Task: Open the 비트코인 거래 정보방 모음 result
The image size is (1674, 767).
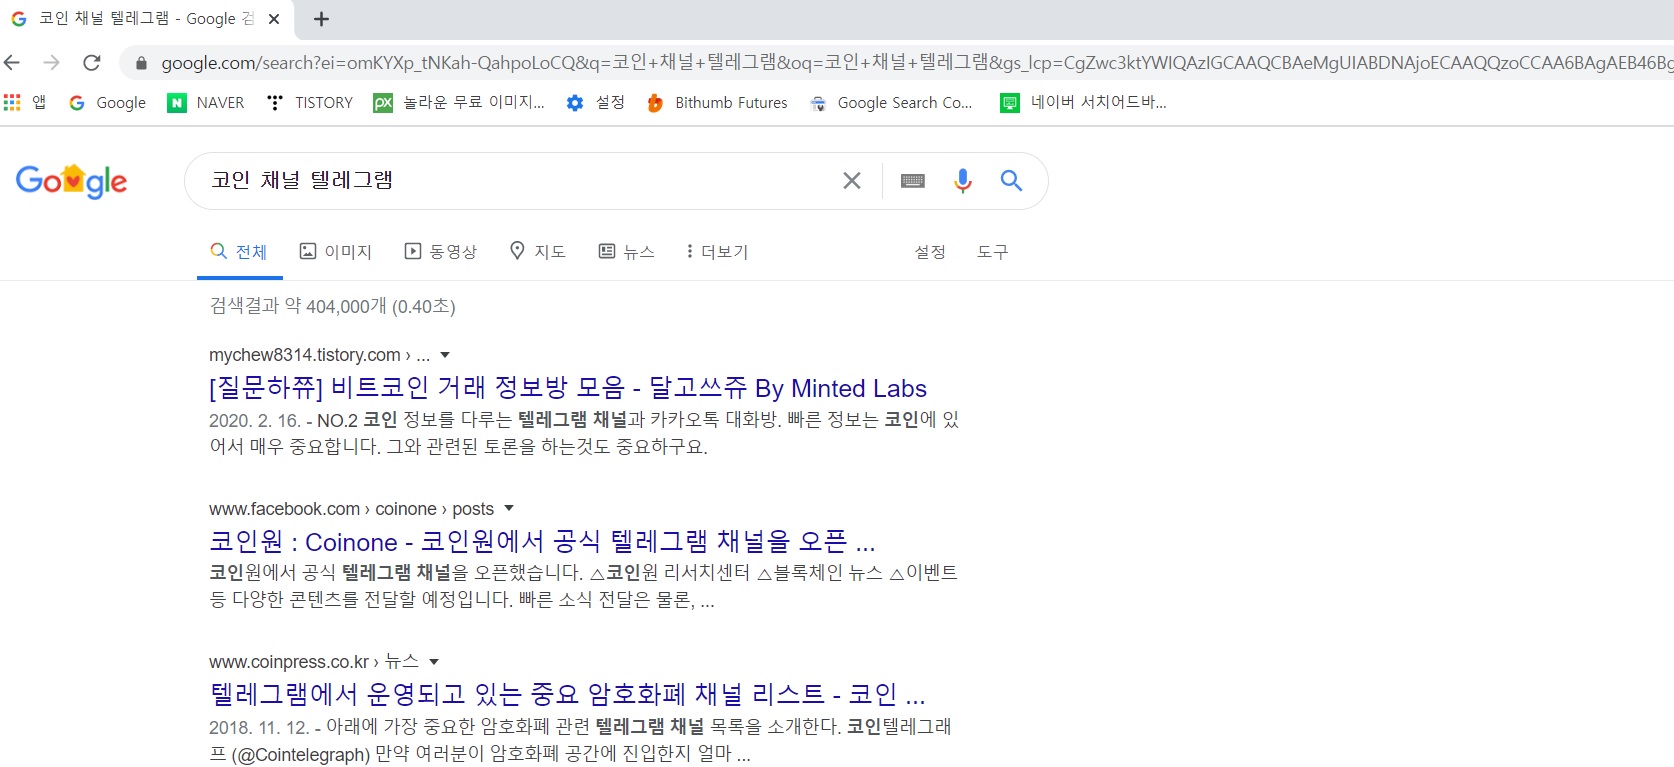Action: (568, 388)
